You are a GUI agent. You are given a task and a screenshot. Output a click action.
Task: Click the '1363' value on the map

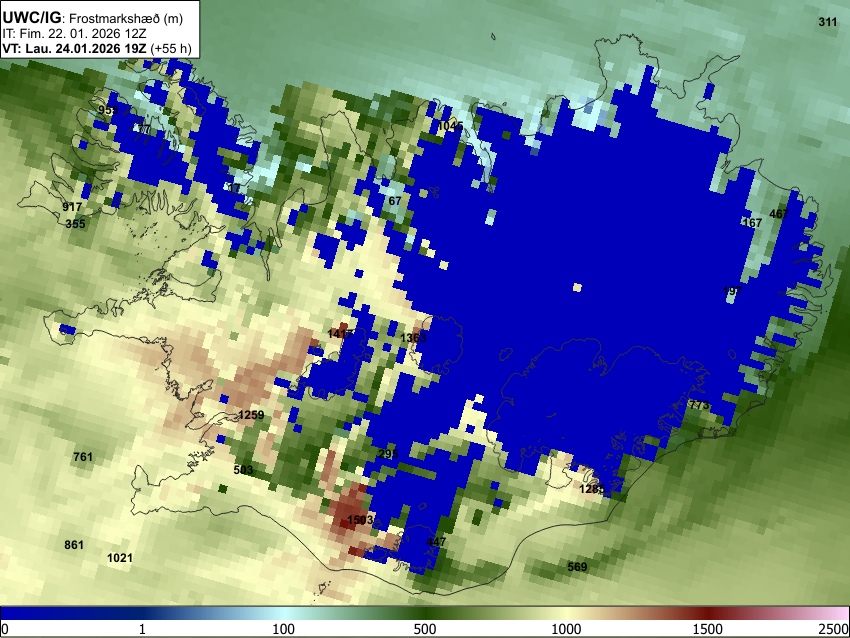[413, 338]
